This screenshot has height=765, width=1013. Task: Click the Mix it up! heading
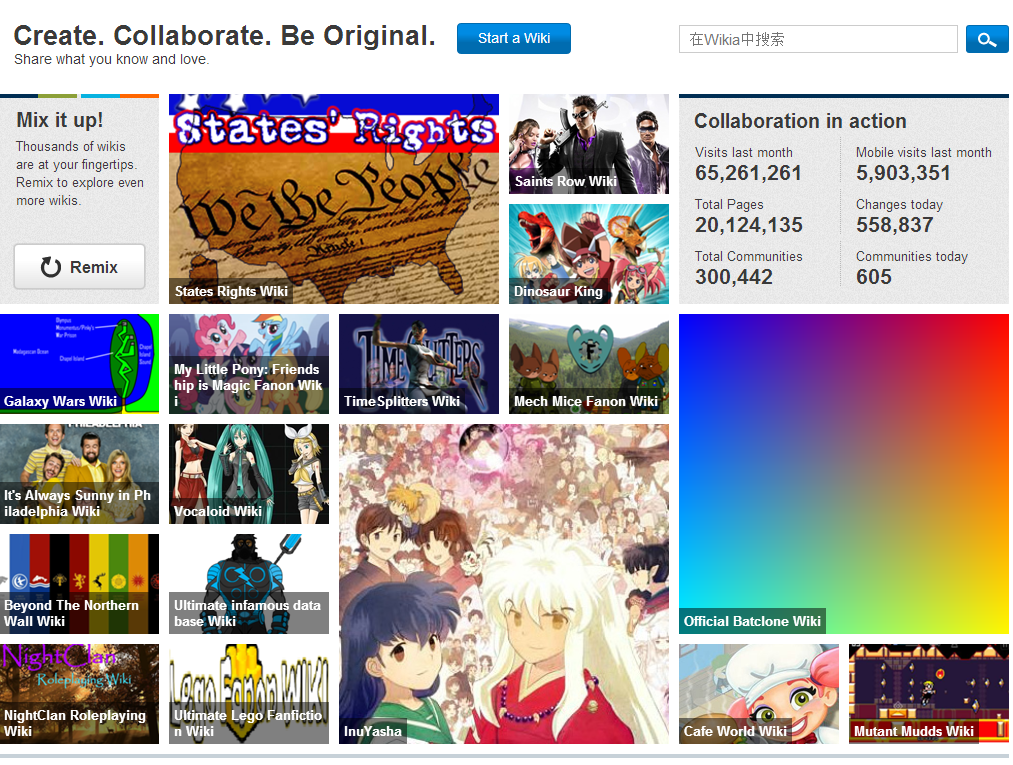(x=59, y=120)
